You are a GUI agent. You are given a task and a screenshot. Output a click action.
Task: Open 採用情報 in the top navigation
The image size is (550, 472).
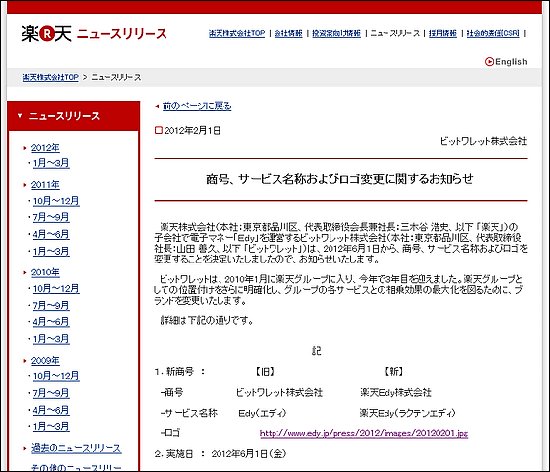(443, 33)
